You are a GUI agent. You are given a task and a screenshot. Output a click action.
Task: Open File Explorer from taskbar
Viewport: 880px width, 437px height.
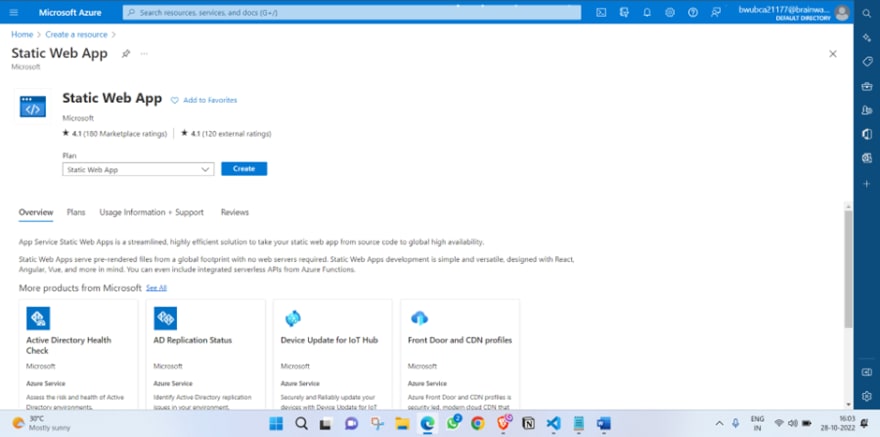point(402,423)
